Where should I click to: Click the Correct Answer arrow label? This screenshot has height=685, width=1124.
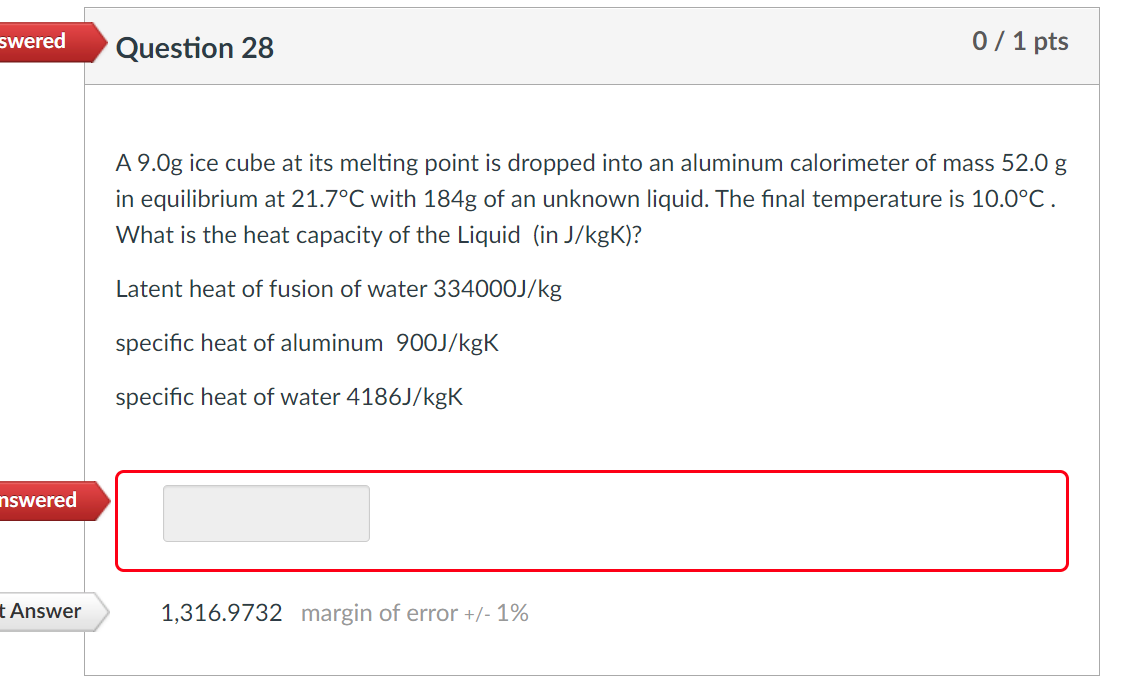click(x=45, y=612)
